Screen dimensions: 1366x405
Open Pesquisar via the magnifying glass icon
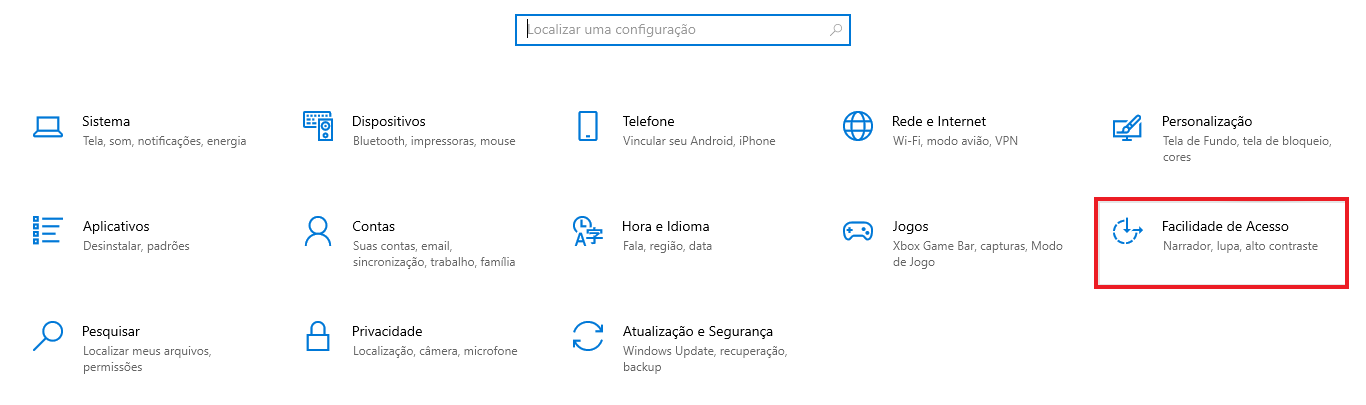tap(47, 336)
